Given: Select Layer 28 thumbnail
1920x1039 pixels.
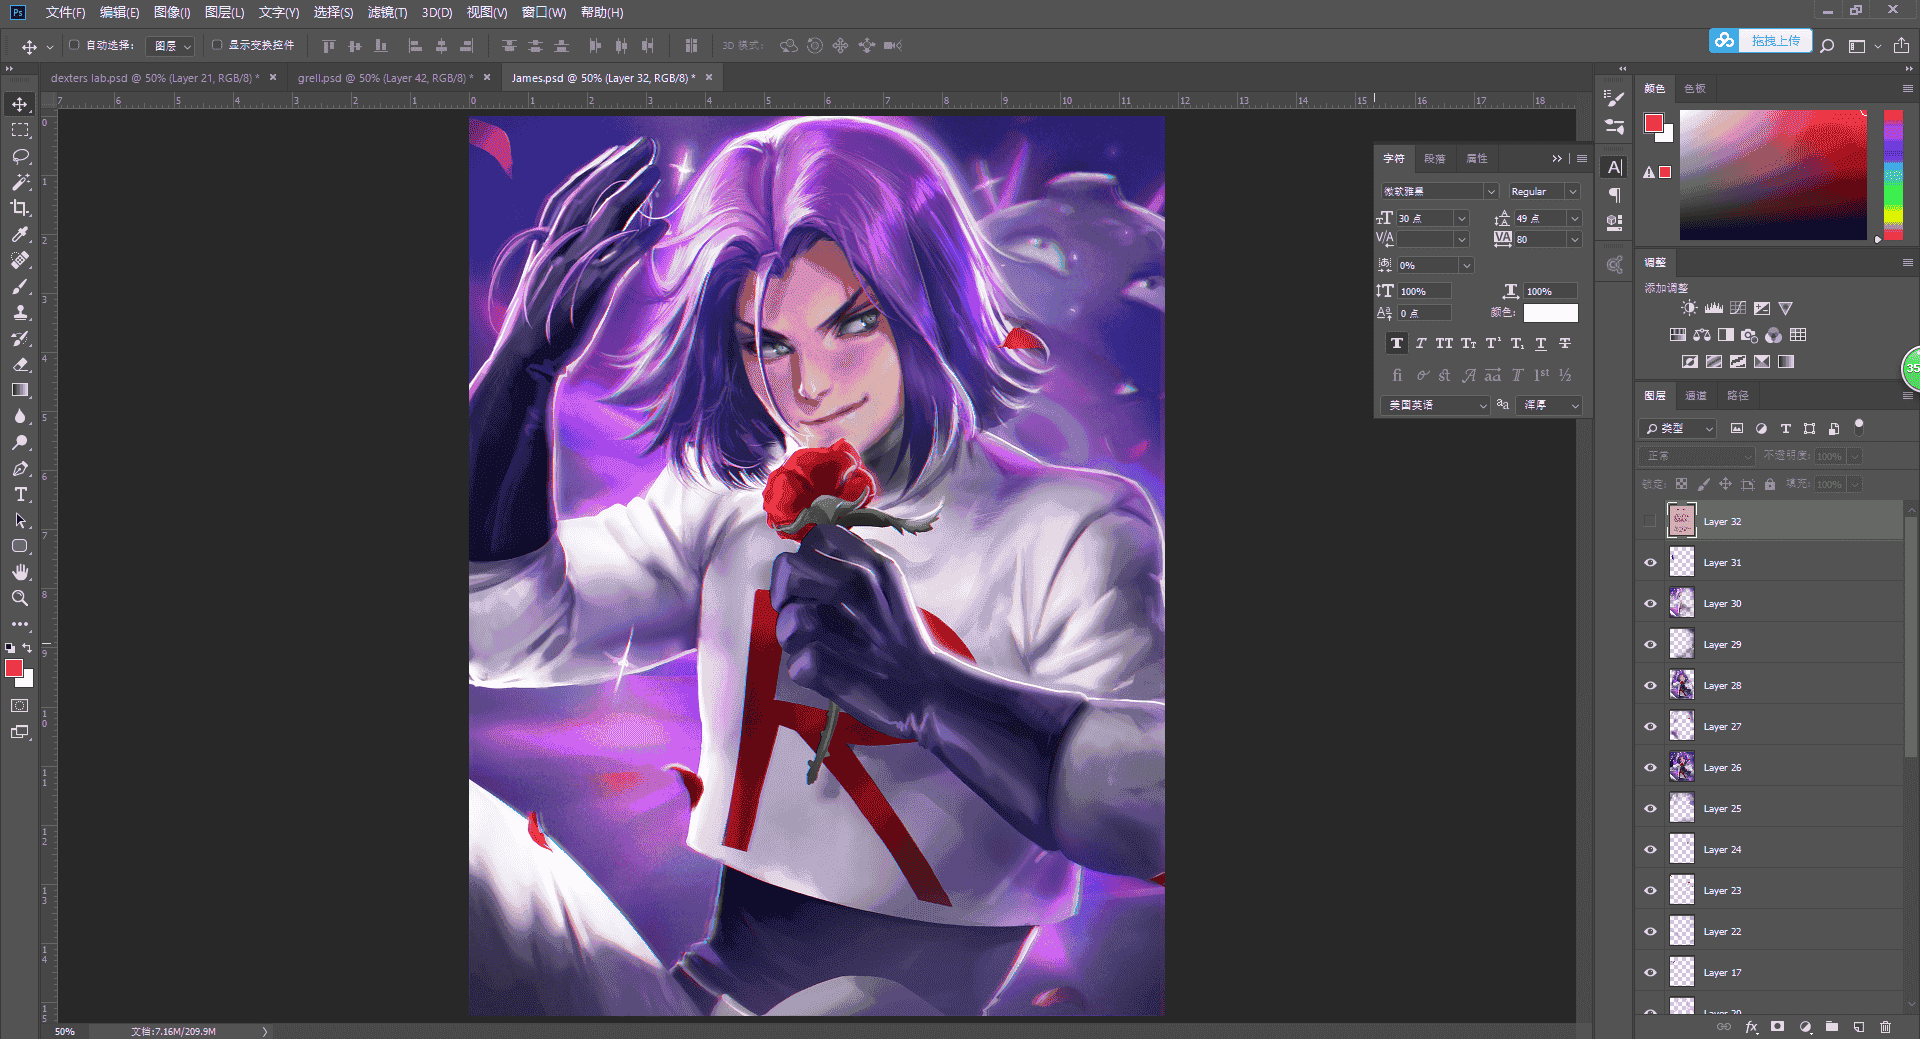Looking at the screenshot, I should (1682, 685).
